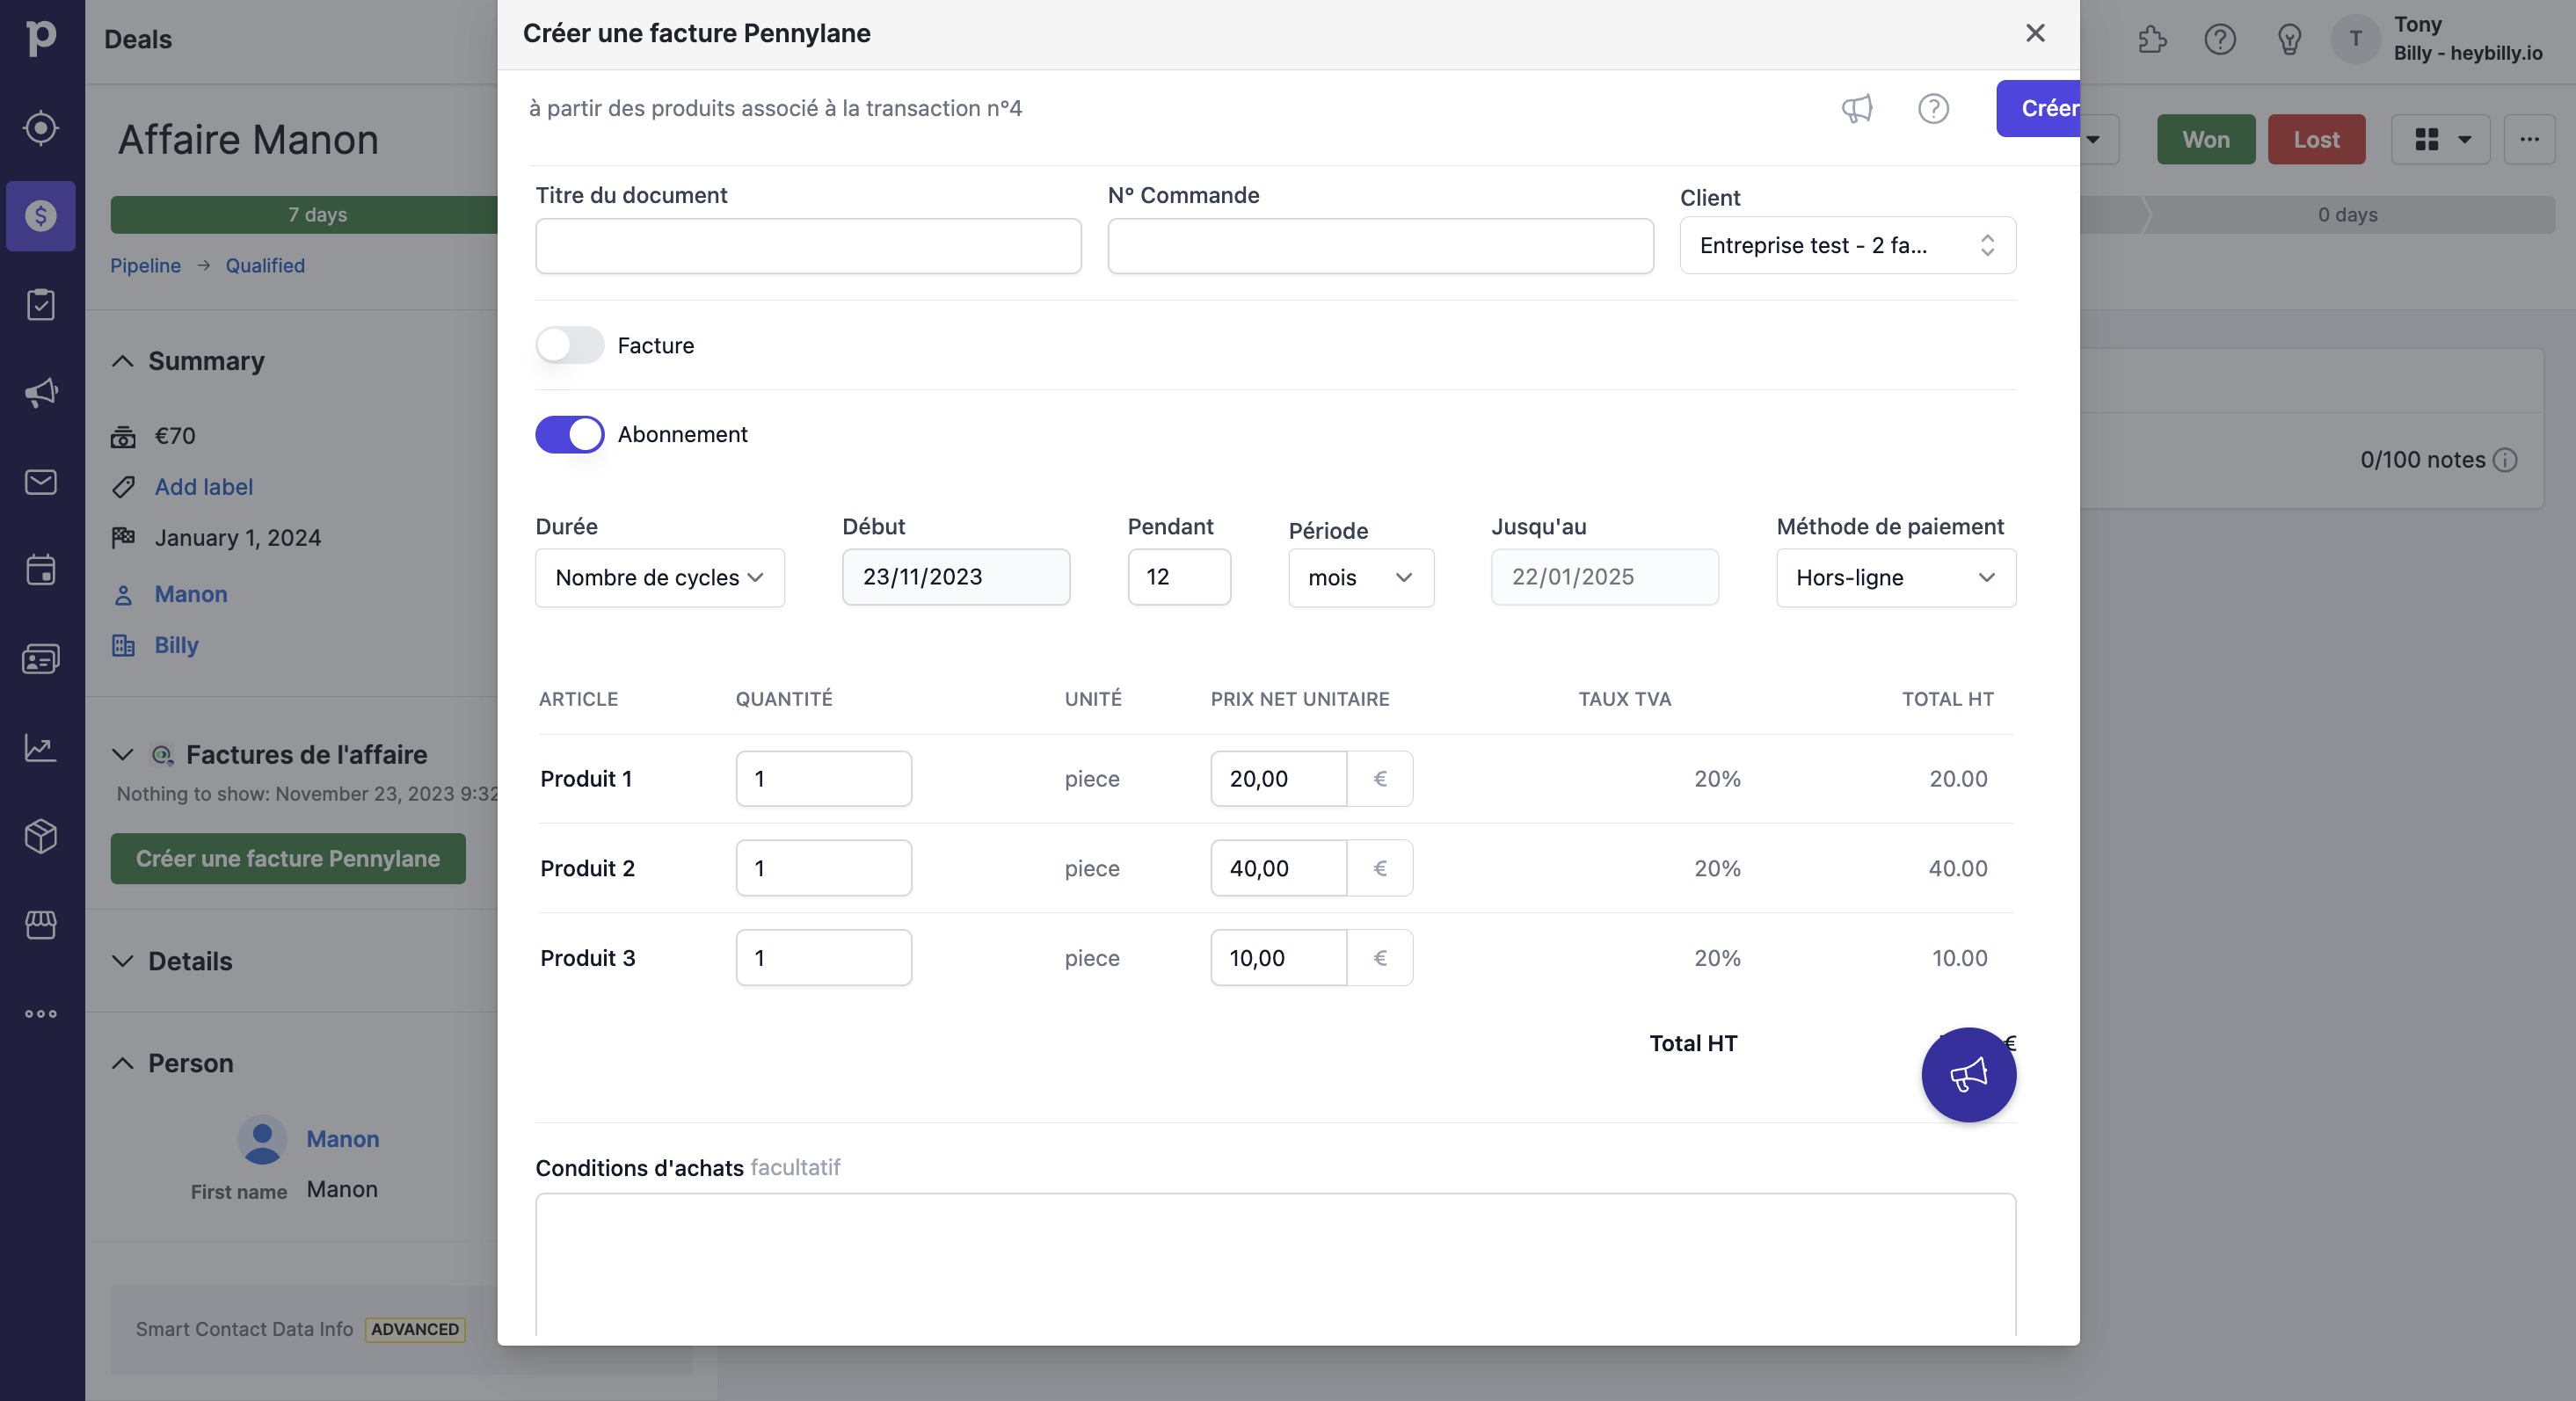Toggle the Abonnement switch off
The height and width of the screenshot is (1401, 2576).
coord(570,434)
